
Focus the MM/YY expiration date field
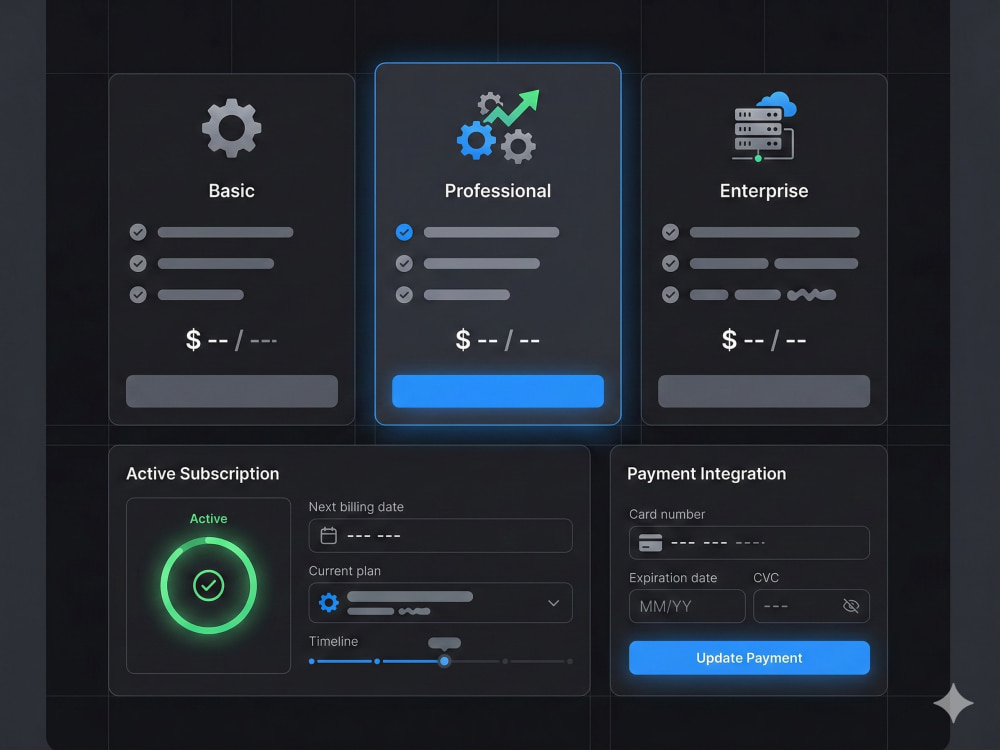(687, 606)
